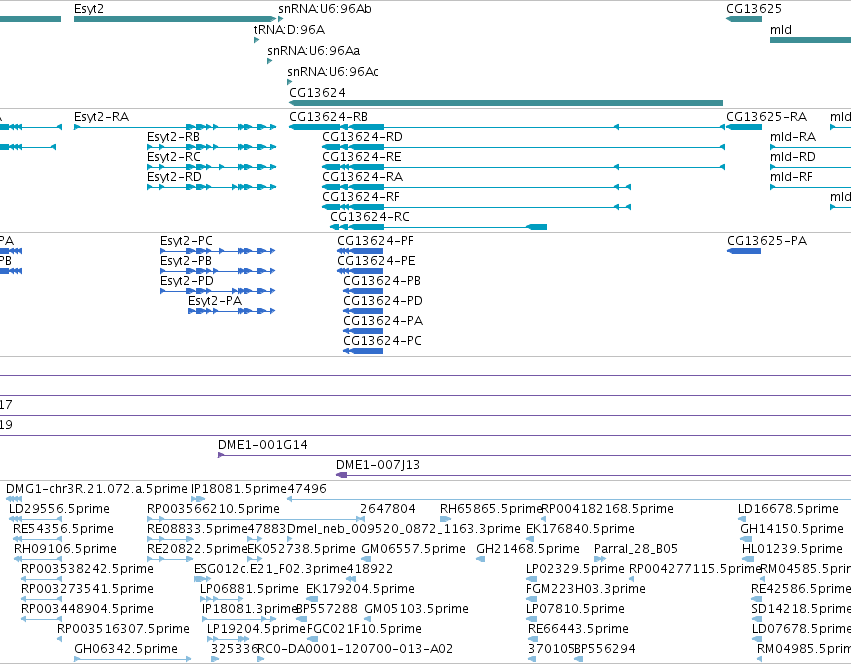Pick protein CG13624-PE
This screenshot has width=851, height=664.
(376, 261)
